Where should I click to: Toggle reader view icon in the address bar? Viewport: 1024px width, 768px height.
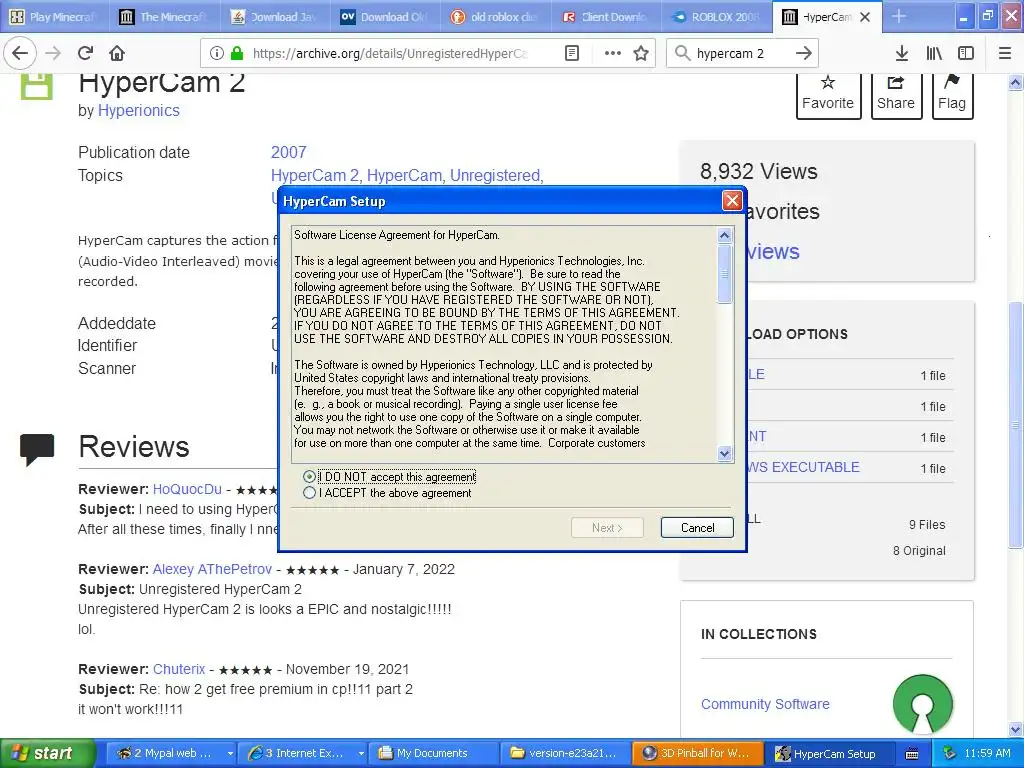[x=571, y=53]
